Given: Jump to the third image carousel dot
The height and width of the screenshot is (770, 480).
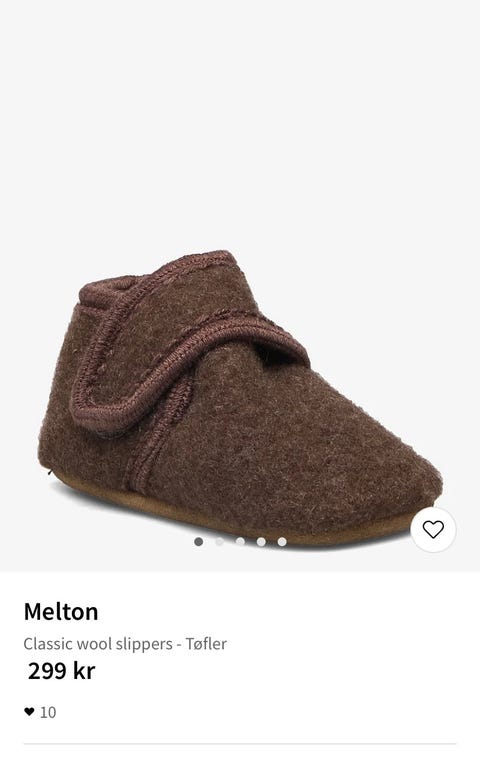Looking at the screenshot, I should tap(240, 542).
